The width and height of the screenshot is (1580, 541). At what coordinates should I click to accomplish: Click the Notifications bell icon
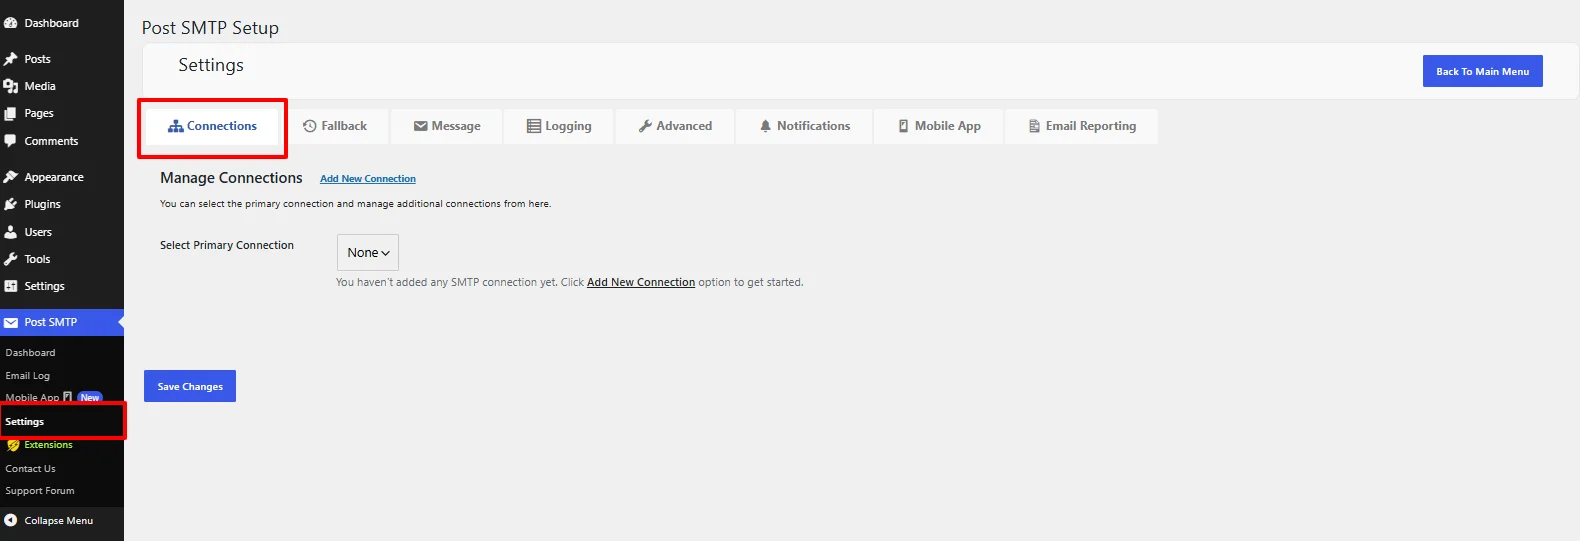point(765,126)
